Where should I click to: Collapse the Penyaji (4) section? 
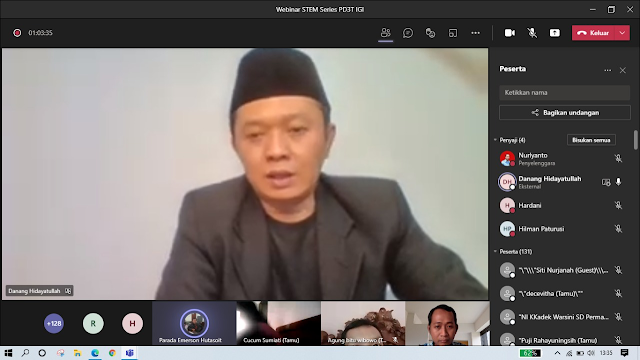(495, 140)
